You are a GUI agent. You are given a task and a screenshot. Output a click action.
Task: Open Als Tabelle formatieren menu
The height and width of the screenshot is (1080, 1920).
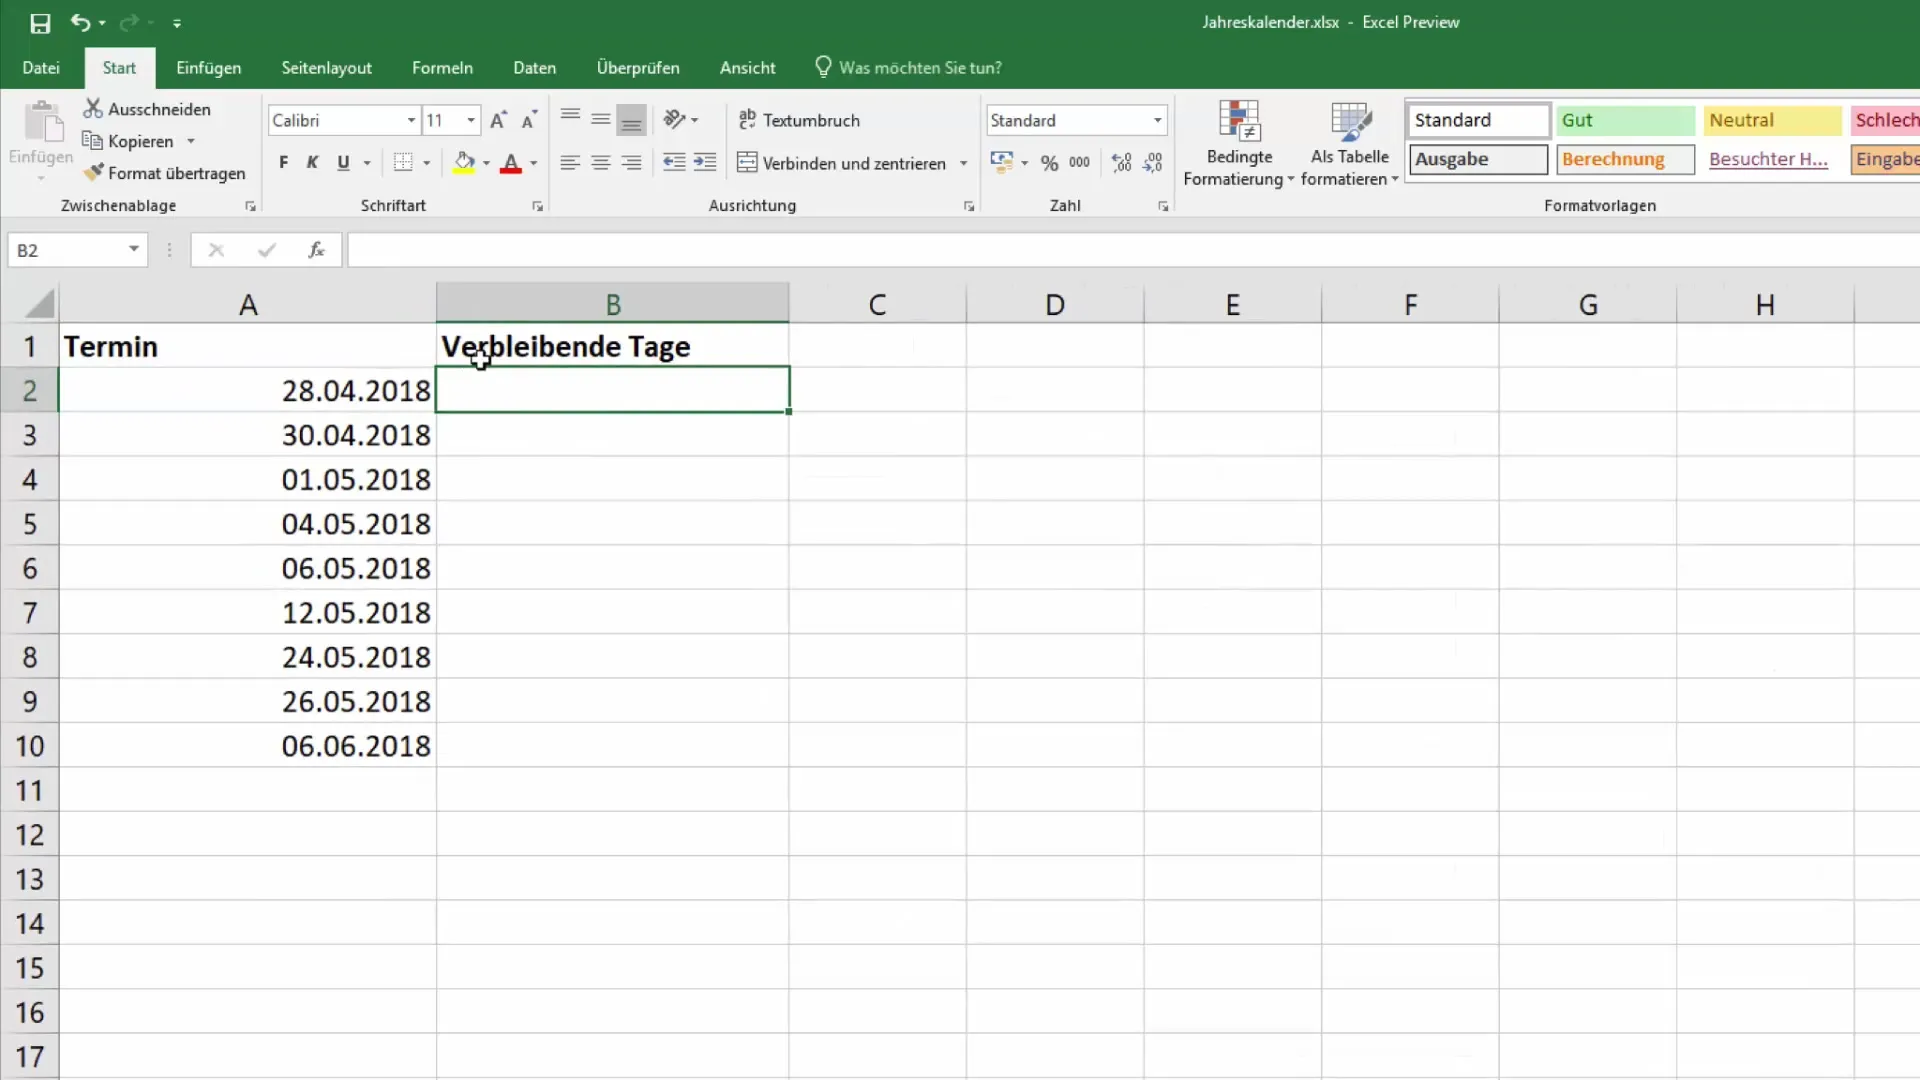click(1350, 143)
